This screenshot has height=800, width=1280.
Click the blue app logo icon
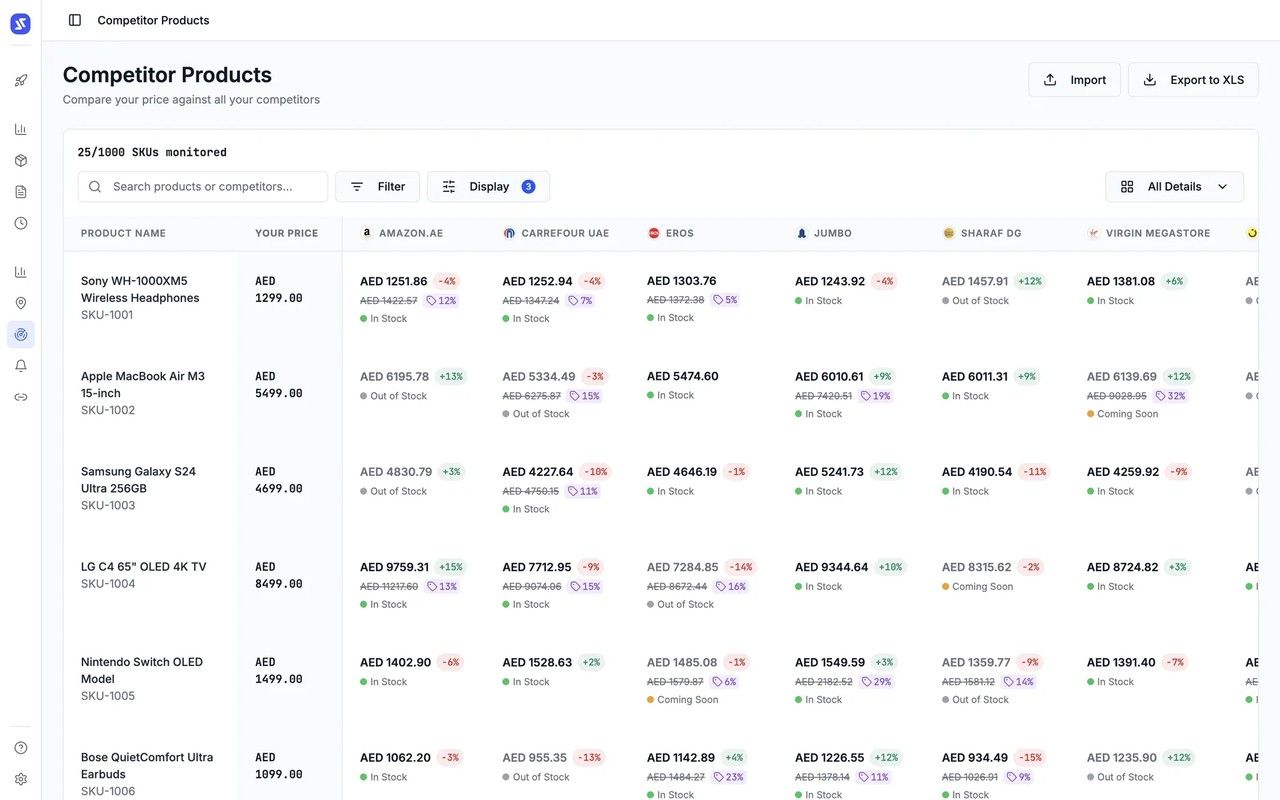[20, 24]
